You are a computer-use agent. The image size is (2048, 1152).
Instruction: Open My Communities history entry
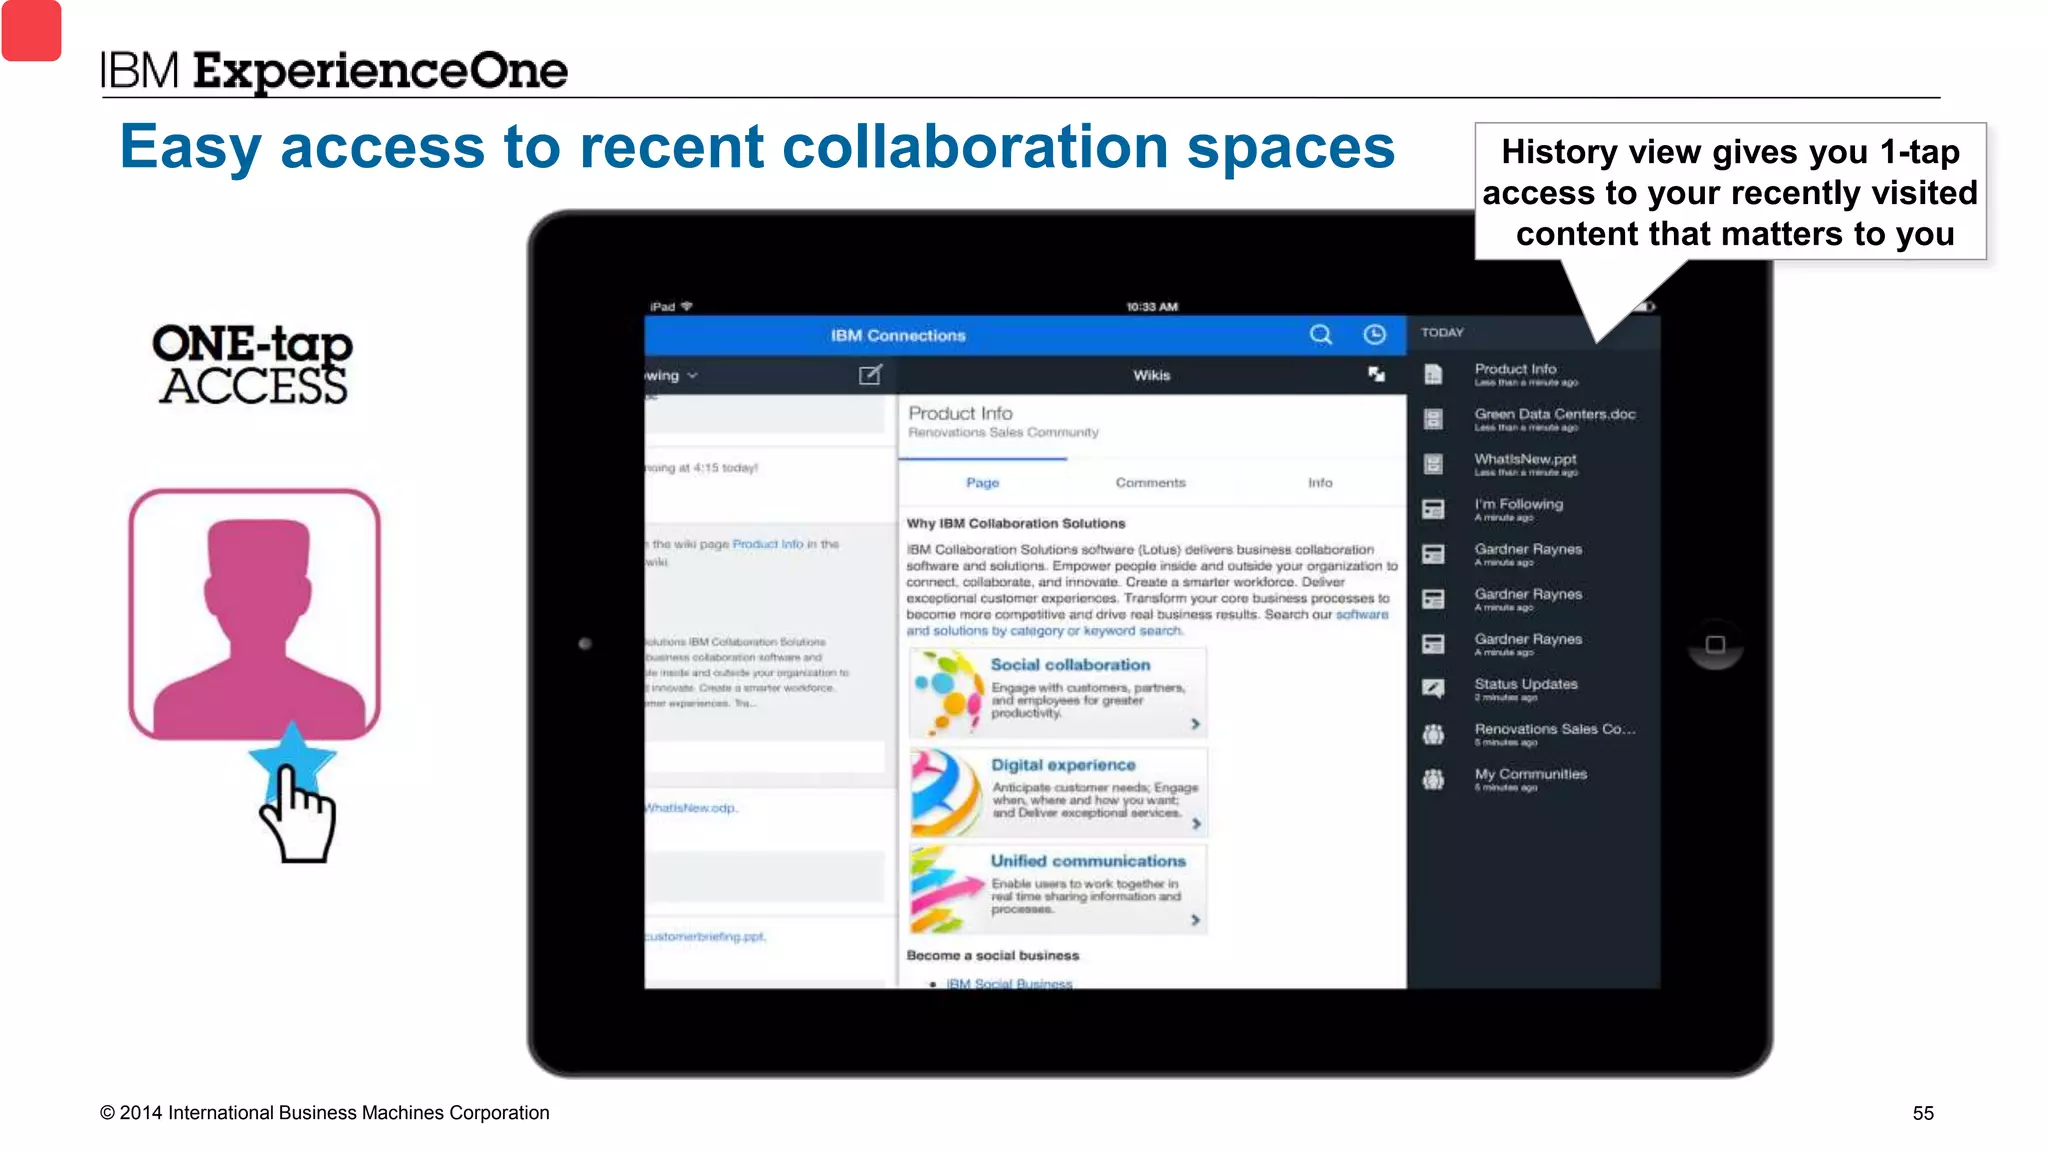coord(1534,779)
